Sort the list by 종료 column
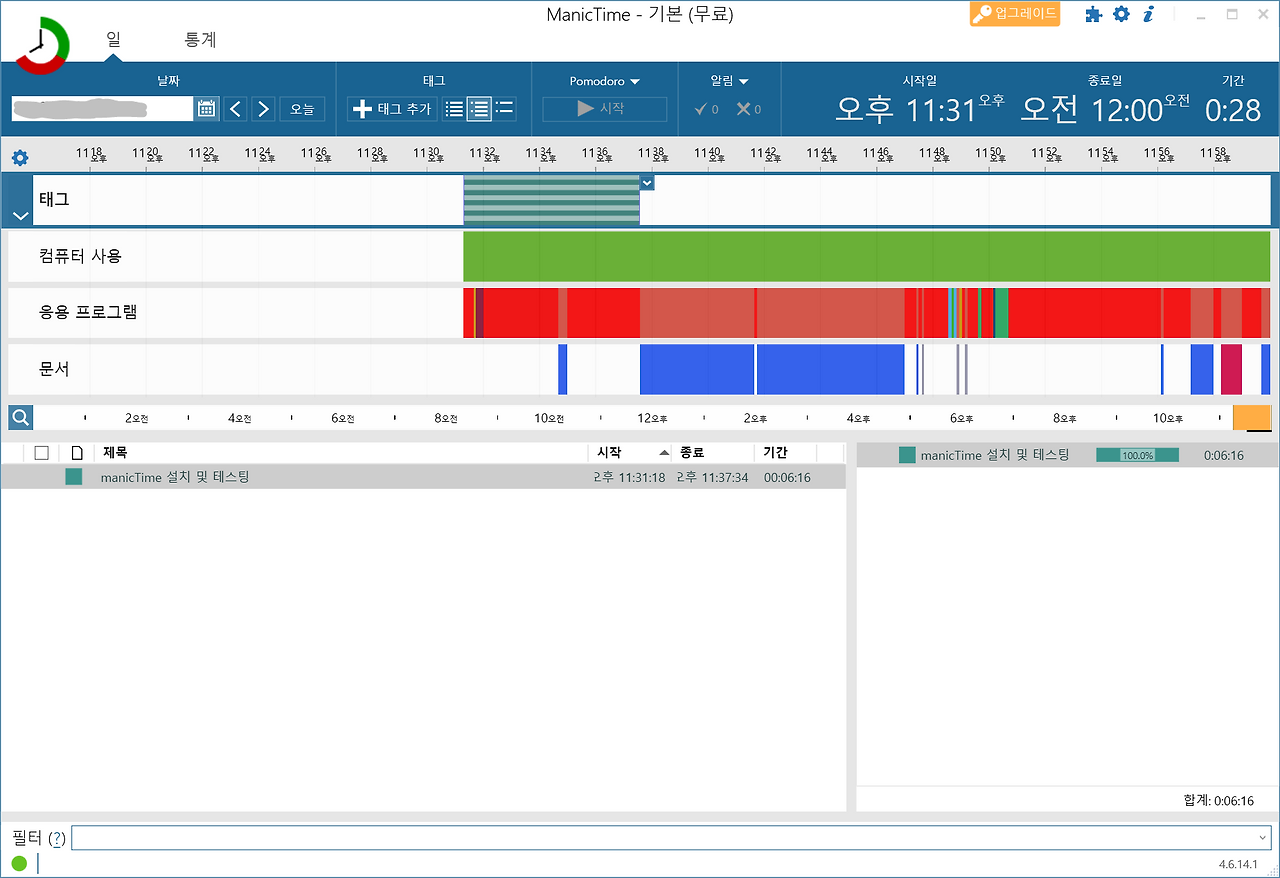Image resolution: width=1280 pixels, height=878 pixels. pos(712,453)
